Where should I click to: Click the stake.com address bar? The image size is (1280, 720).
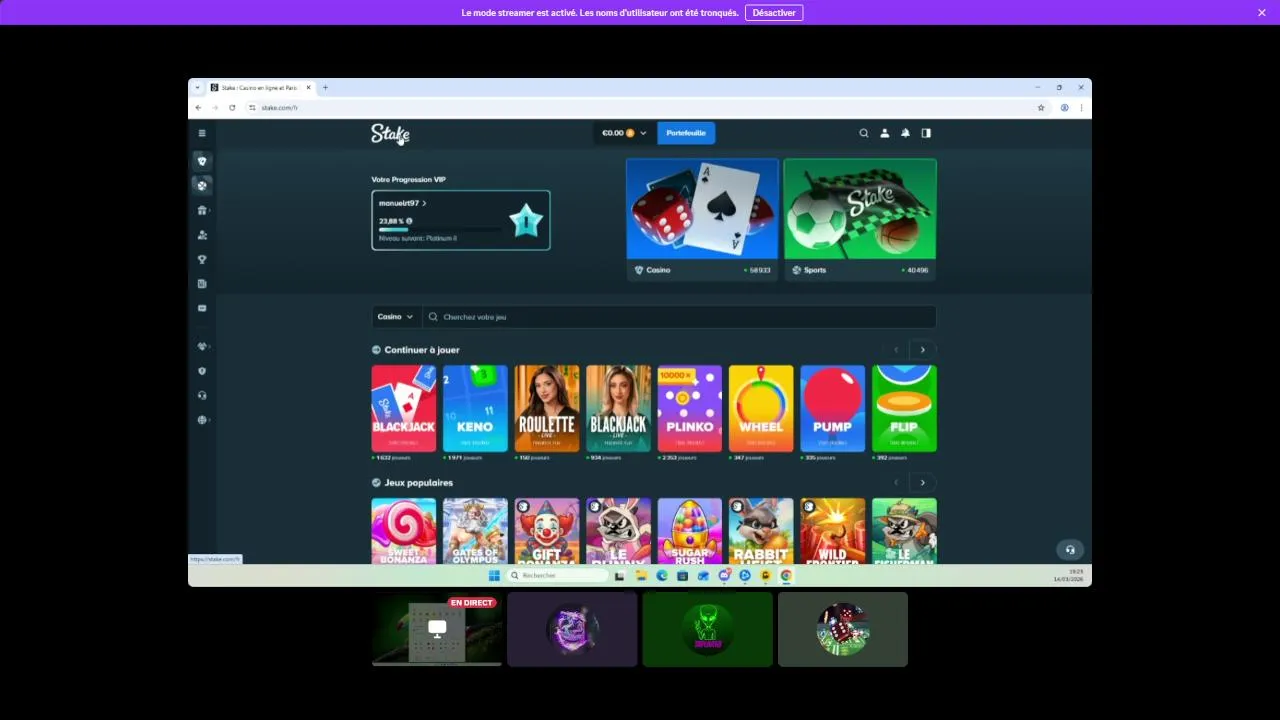(640, 107)
